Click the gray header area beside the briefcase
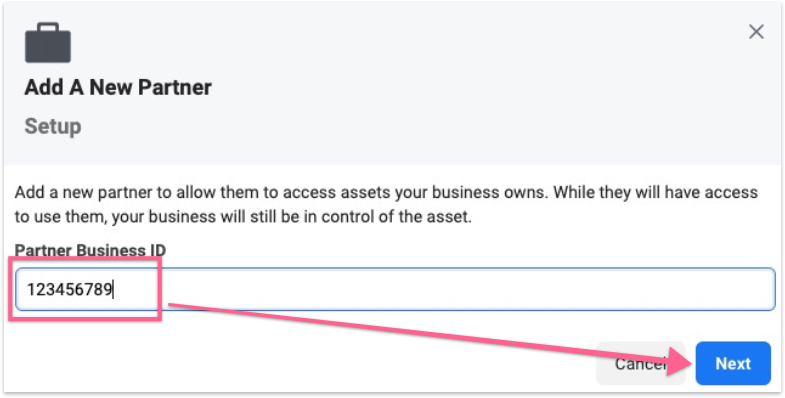 (401, 45)
